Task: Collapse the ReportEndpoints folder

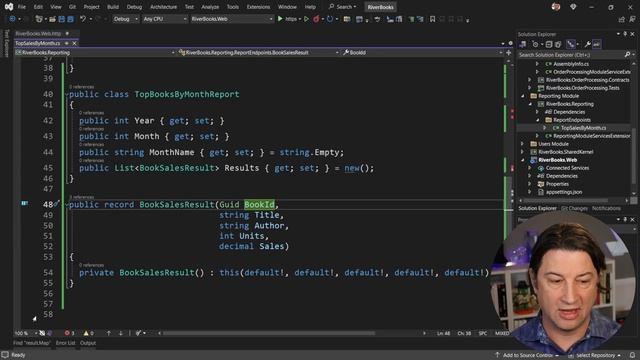Action: (x=538, y=120)
